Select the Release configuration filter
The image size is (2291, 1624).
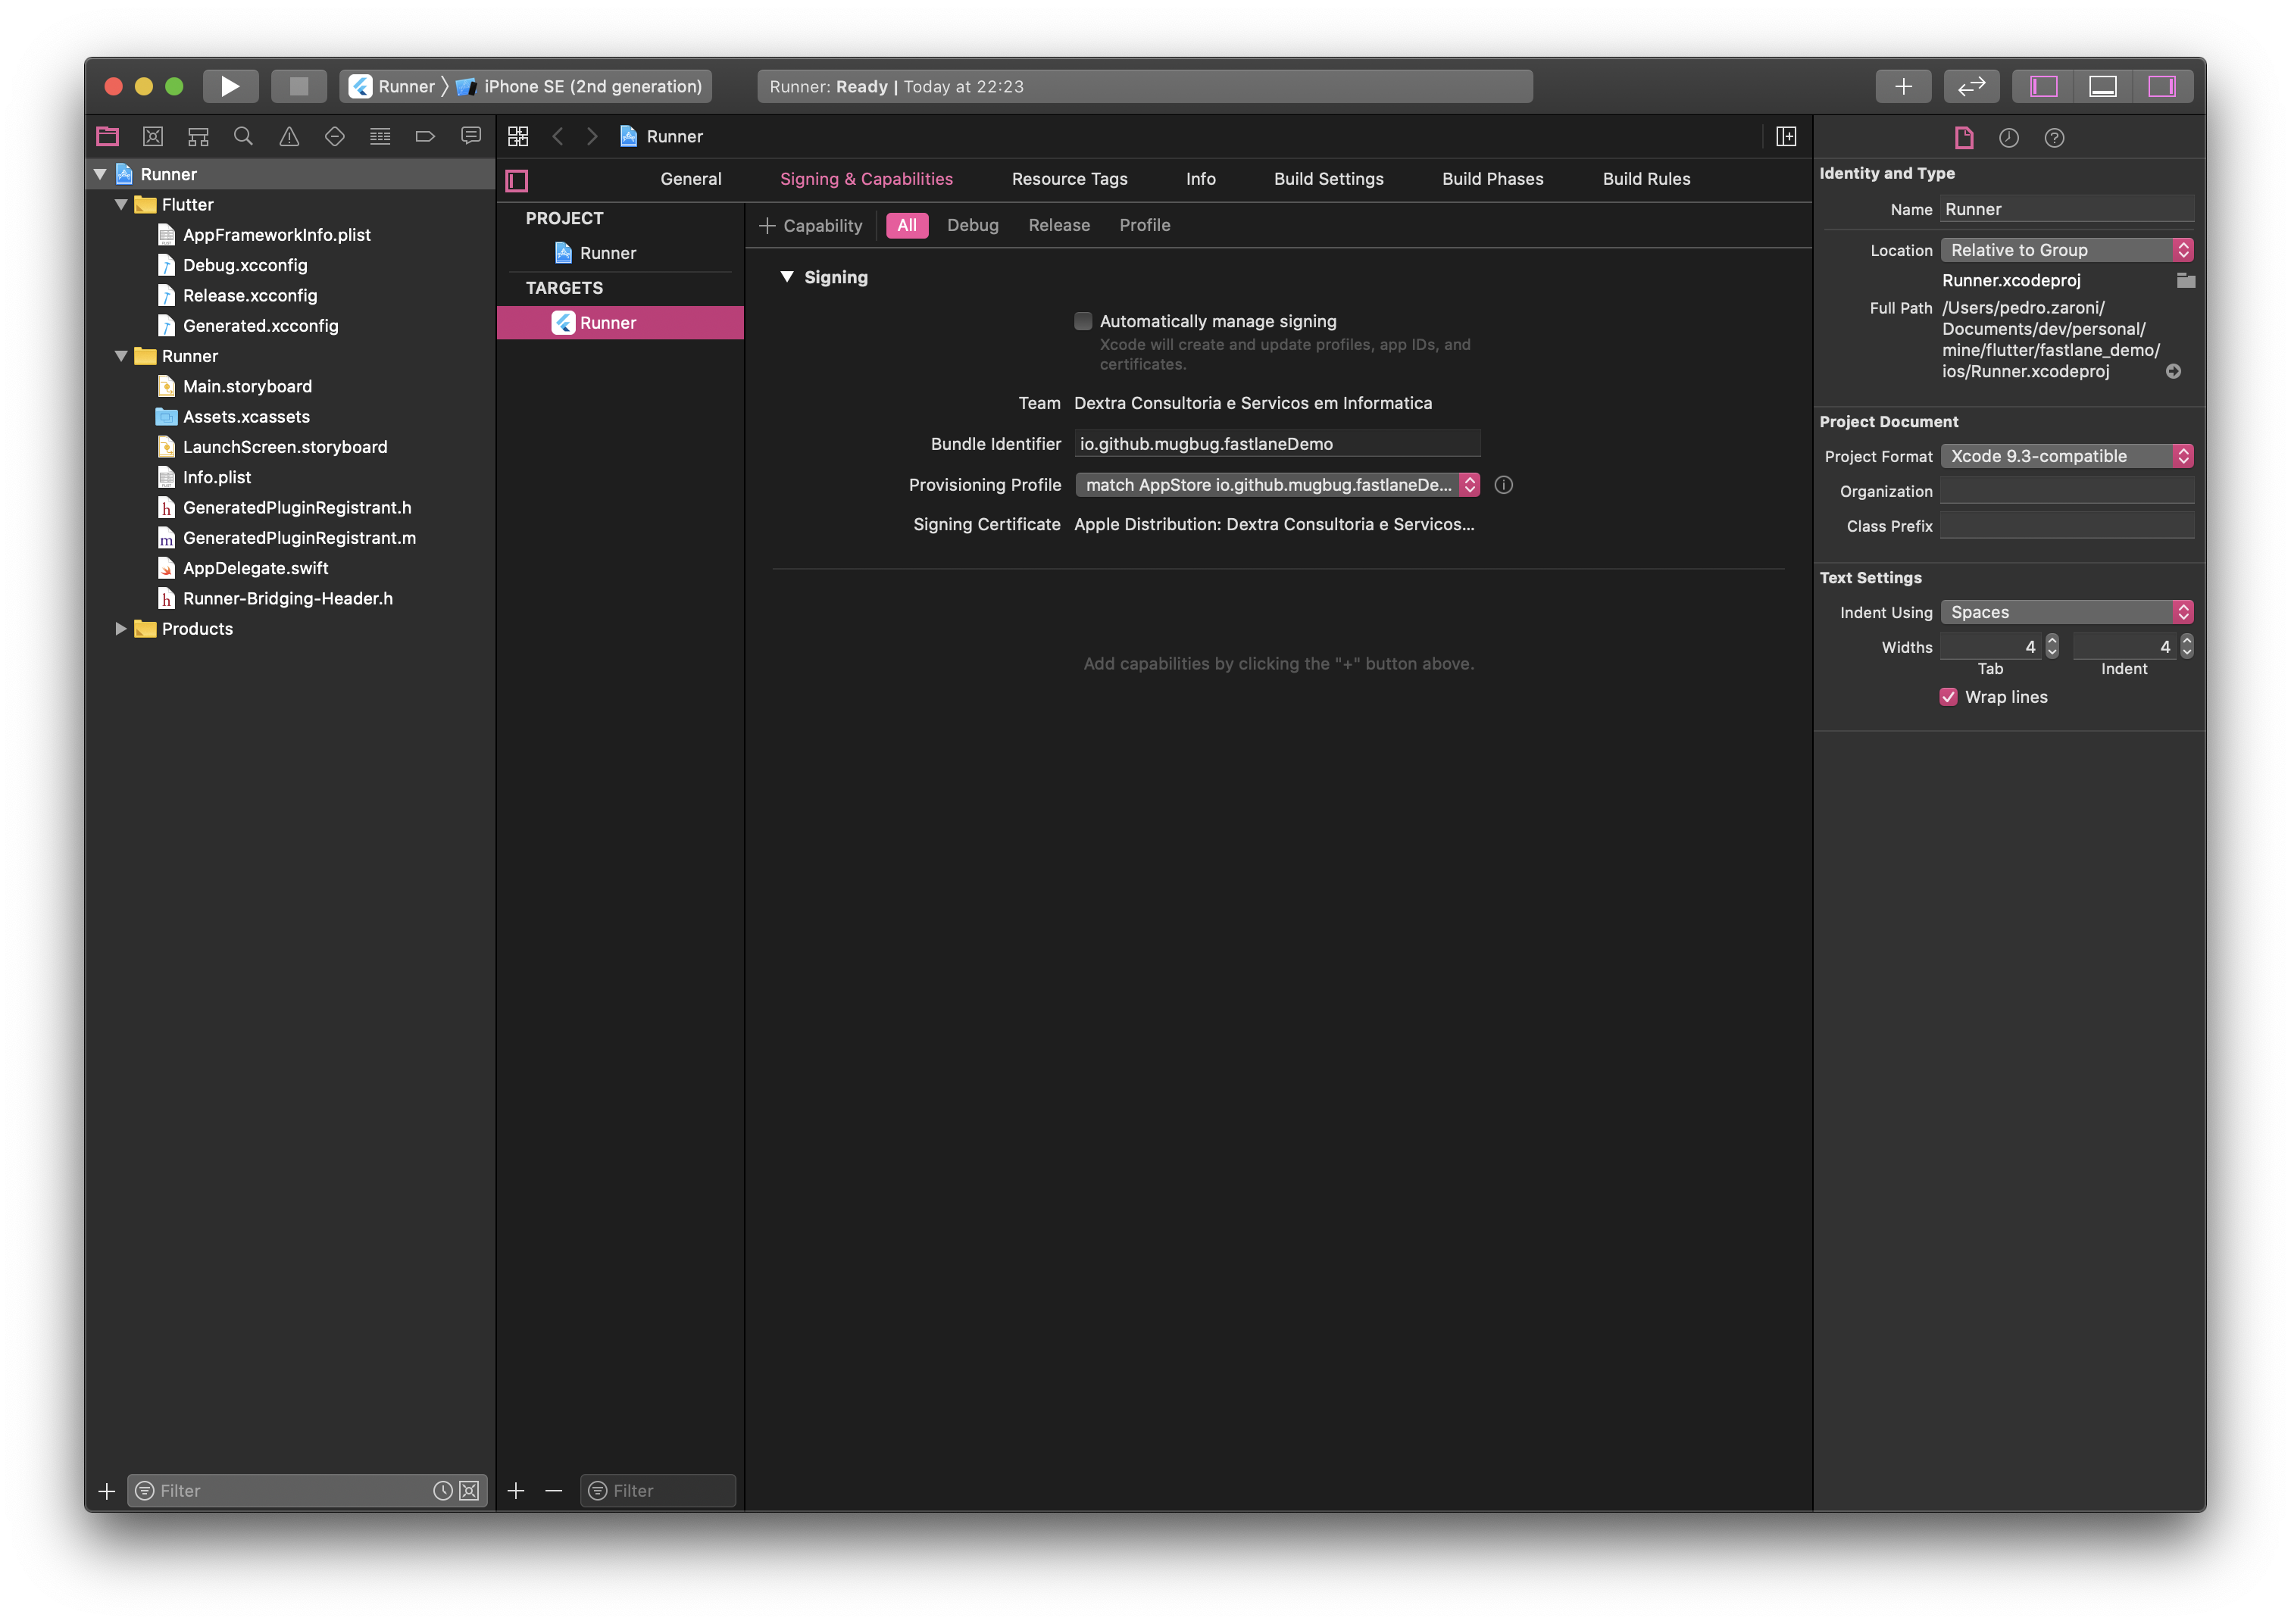pyautogui.click(x=1058, y=225)
